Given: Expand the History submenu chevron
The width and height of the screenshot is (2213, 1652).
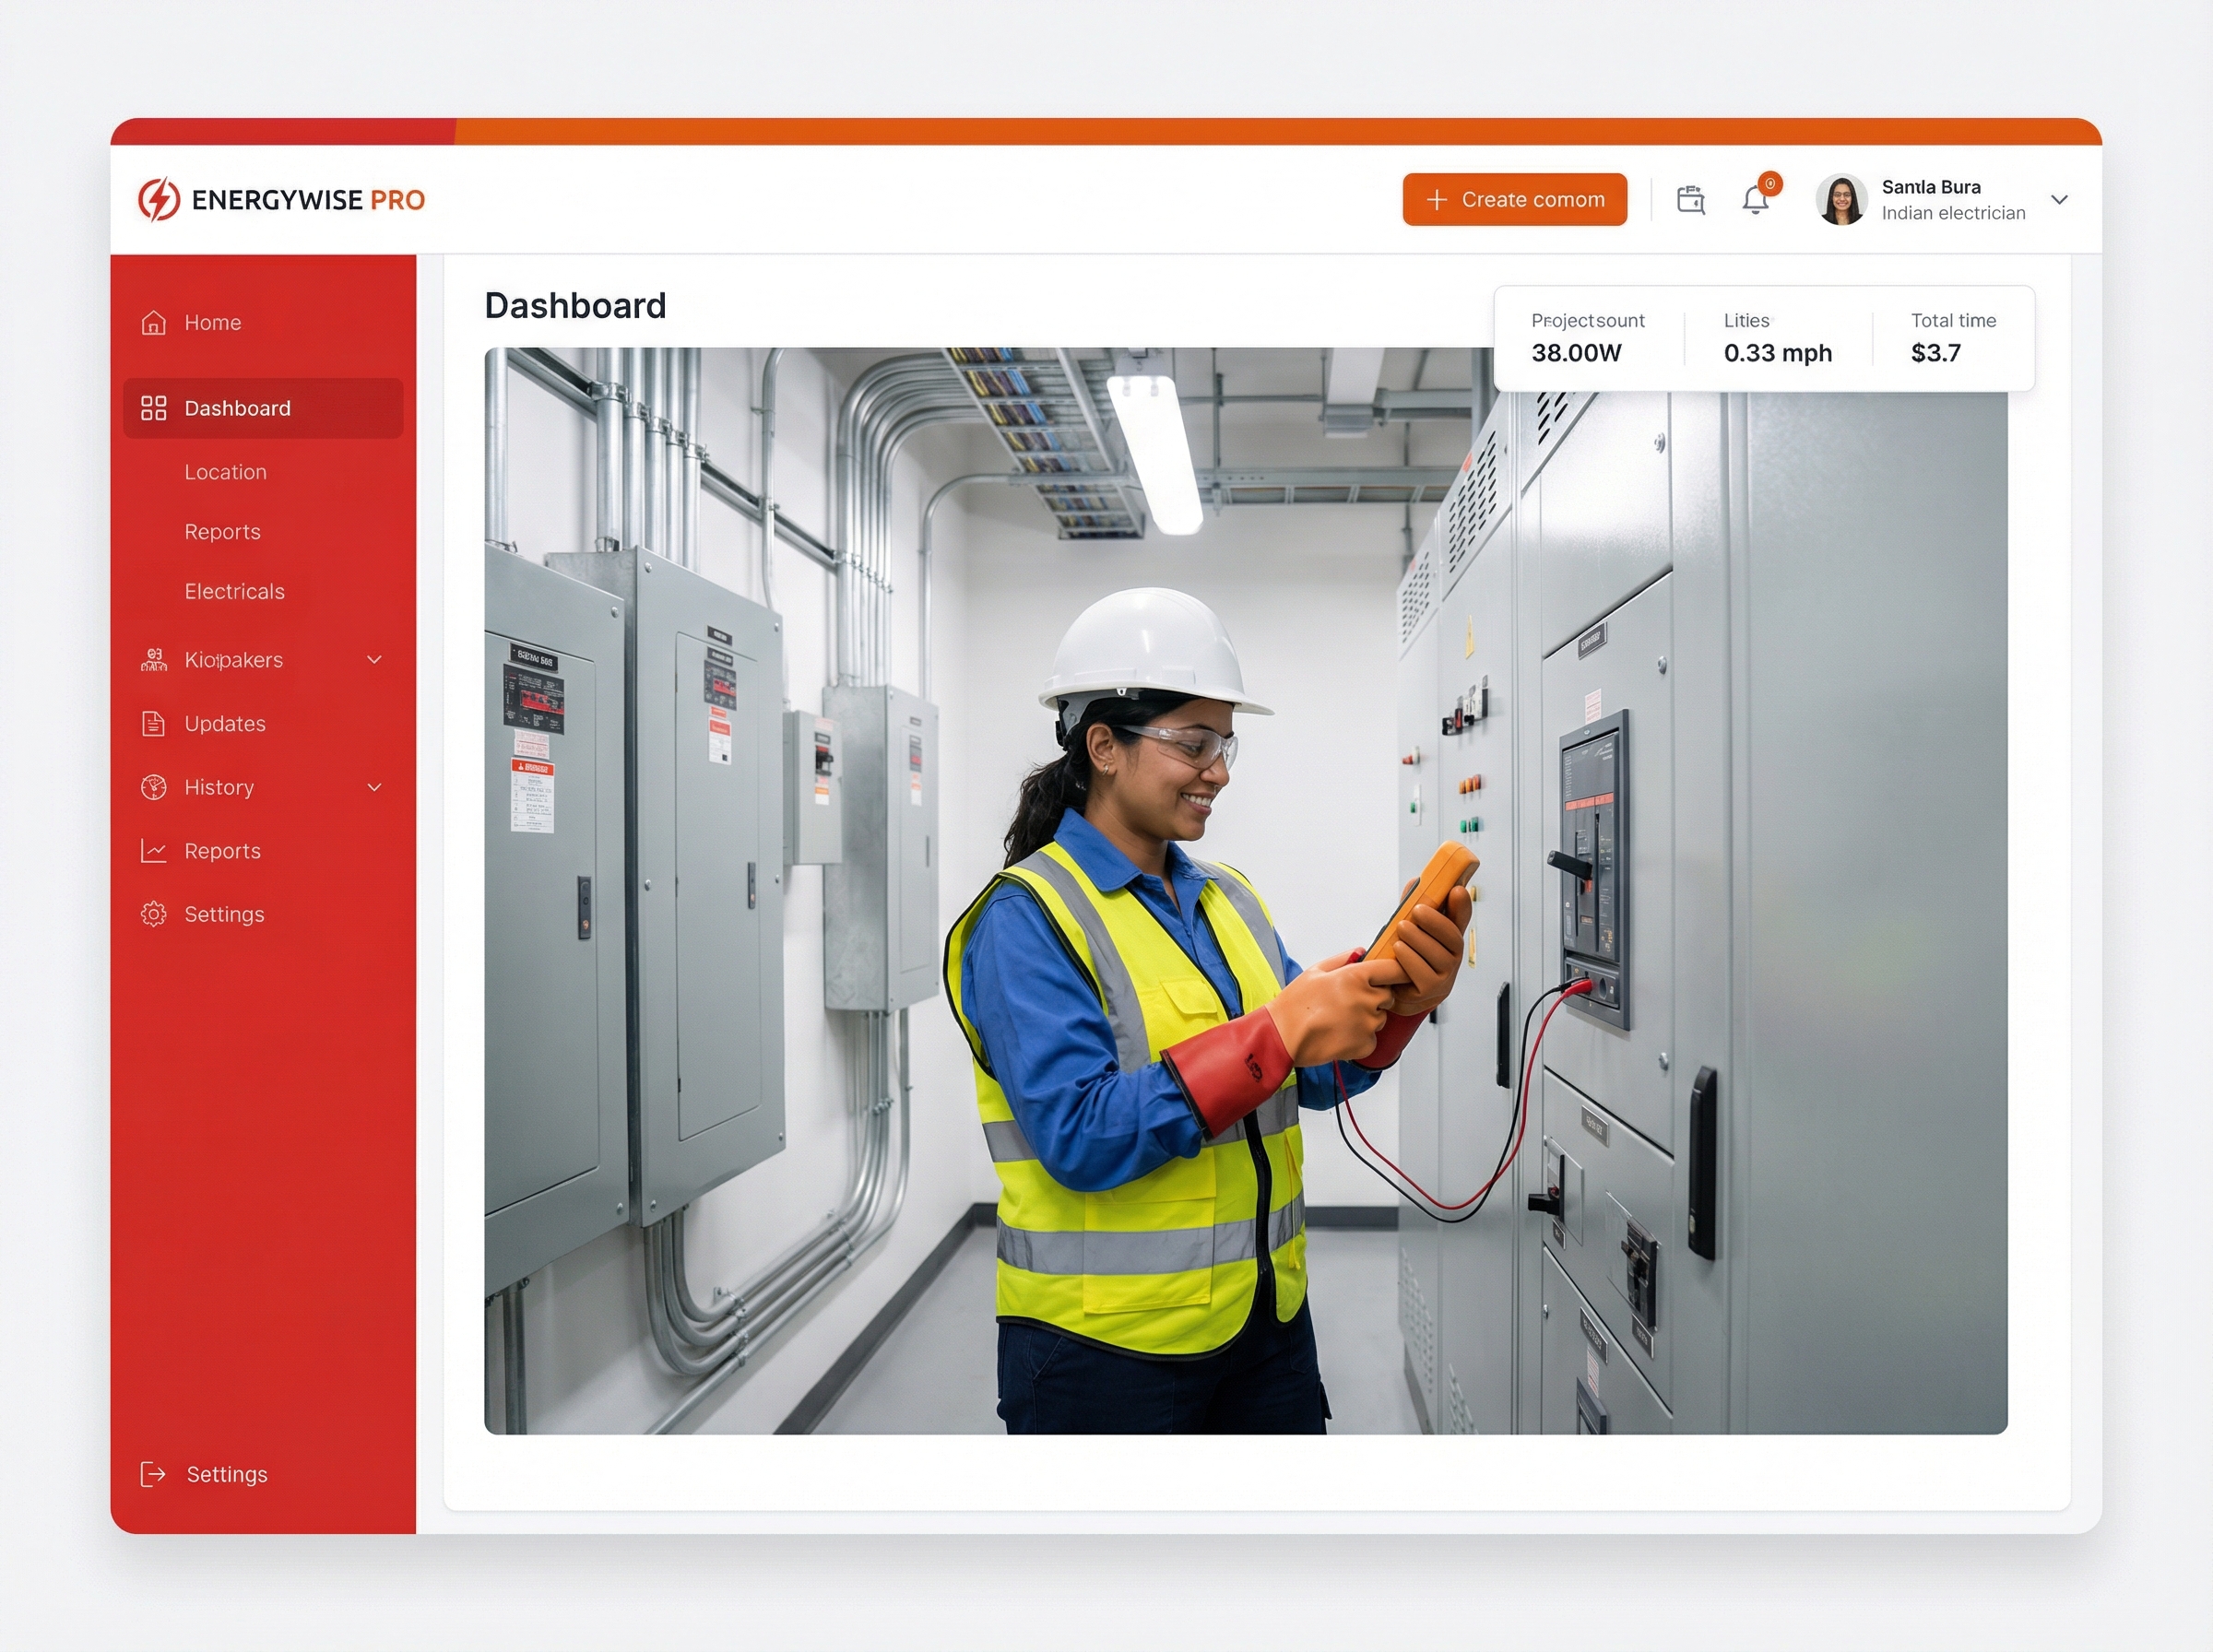Looking at the screenshot, I should tap(374, 787).
